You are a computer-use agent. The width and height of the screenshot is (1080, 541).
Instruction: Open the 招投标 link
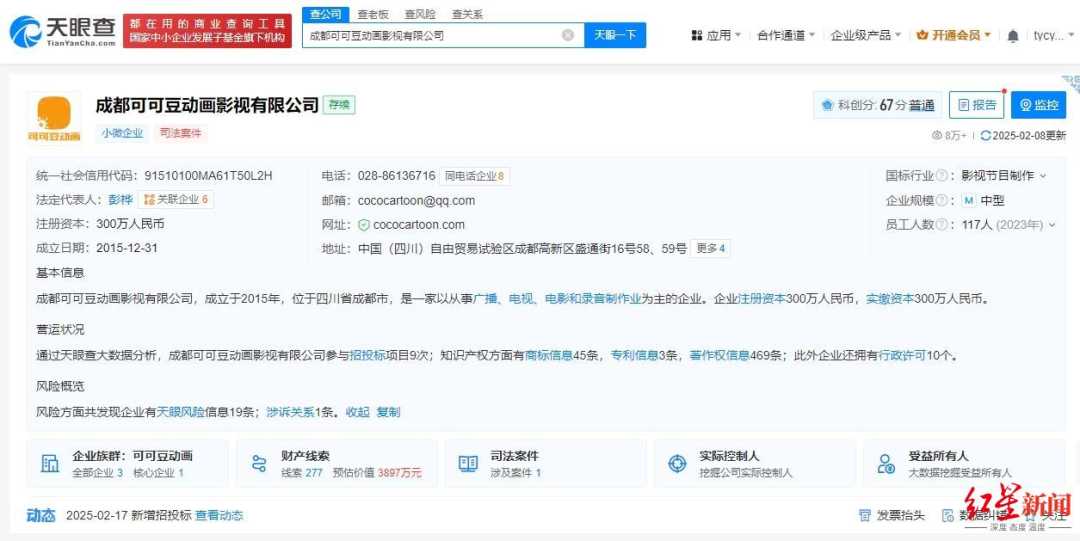368,356
